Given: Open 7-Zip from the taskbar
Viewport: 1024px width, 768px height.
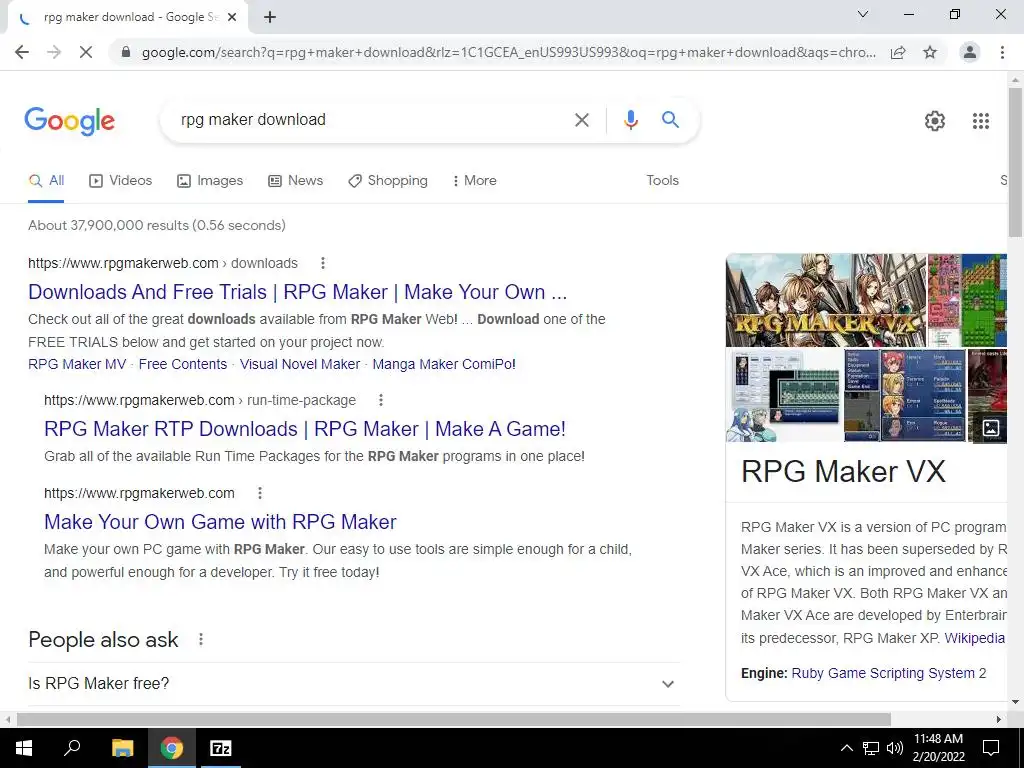Looking at the screenshot, I should tap(220, 748).
